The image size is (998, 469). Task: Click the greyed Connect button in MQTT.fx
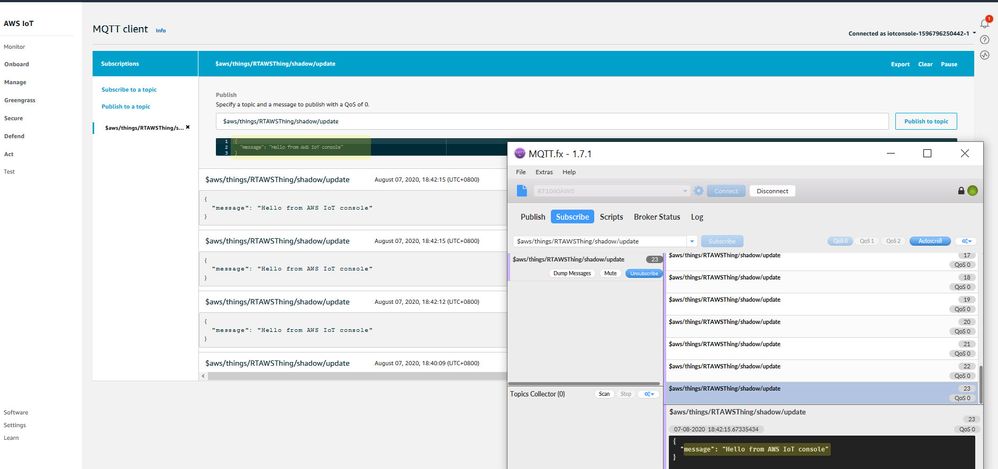coord(726,191)
